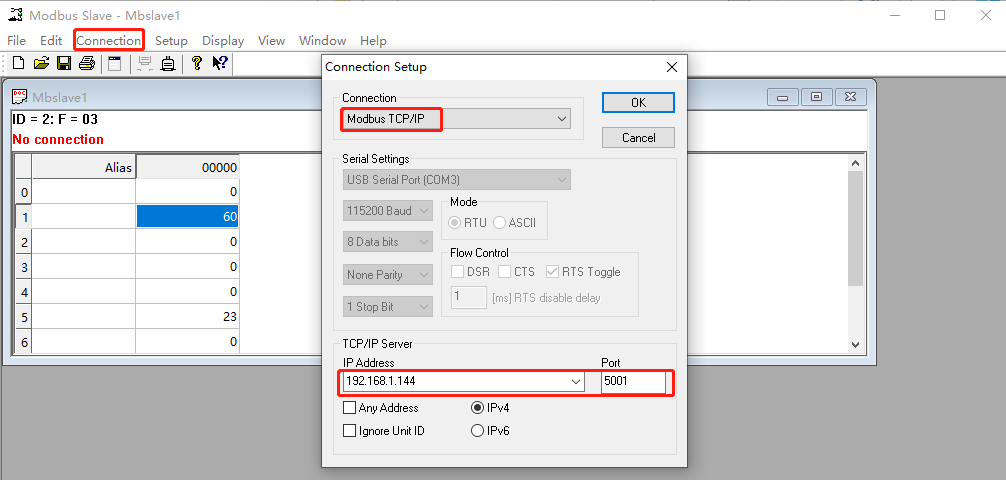Click the Save floppy disk icon
This screenshot has height=480, width=1006.
(x=64, y=64)
